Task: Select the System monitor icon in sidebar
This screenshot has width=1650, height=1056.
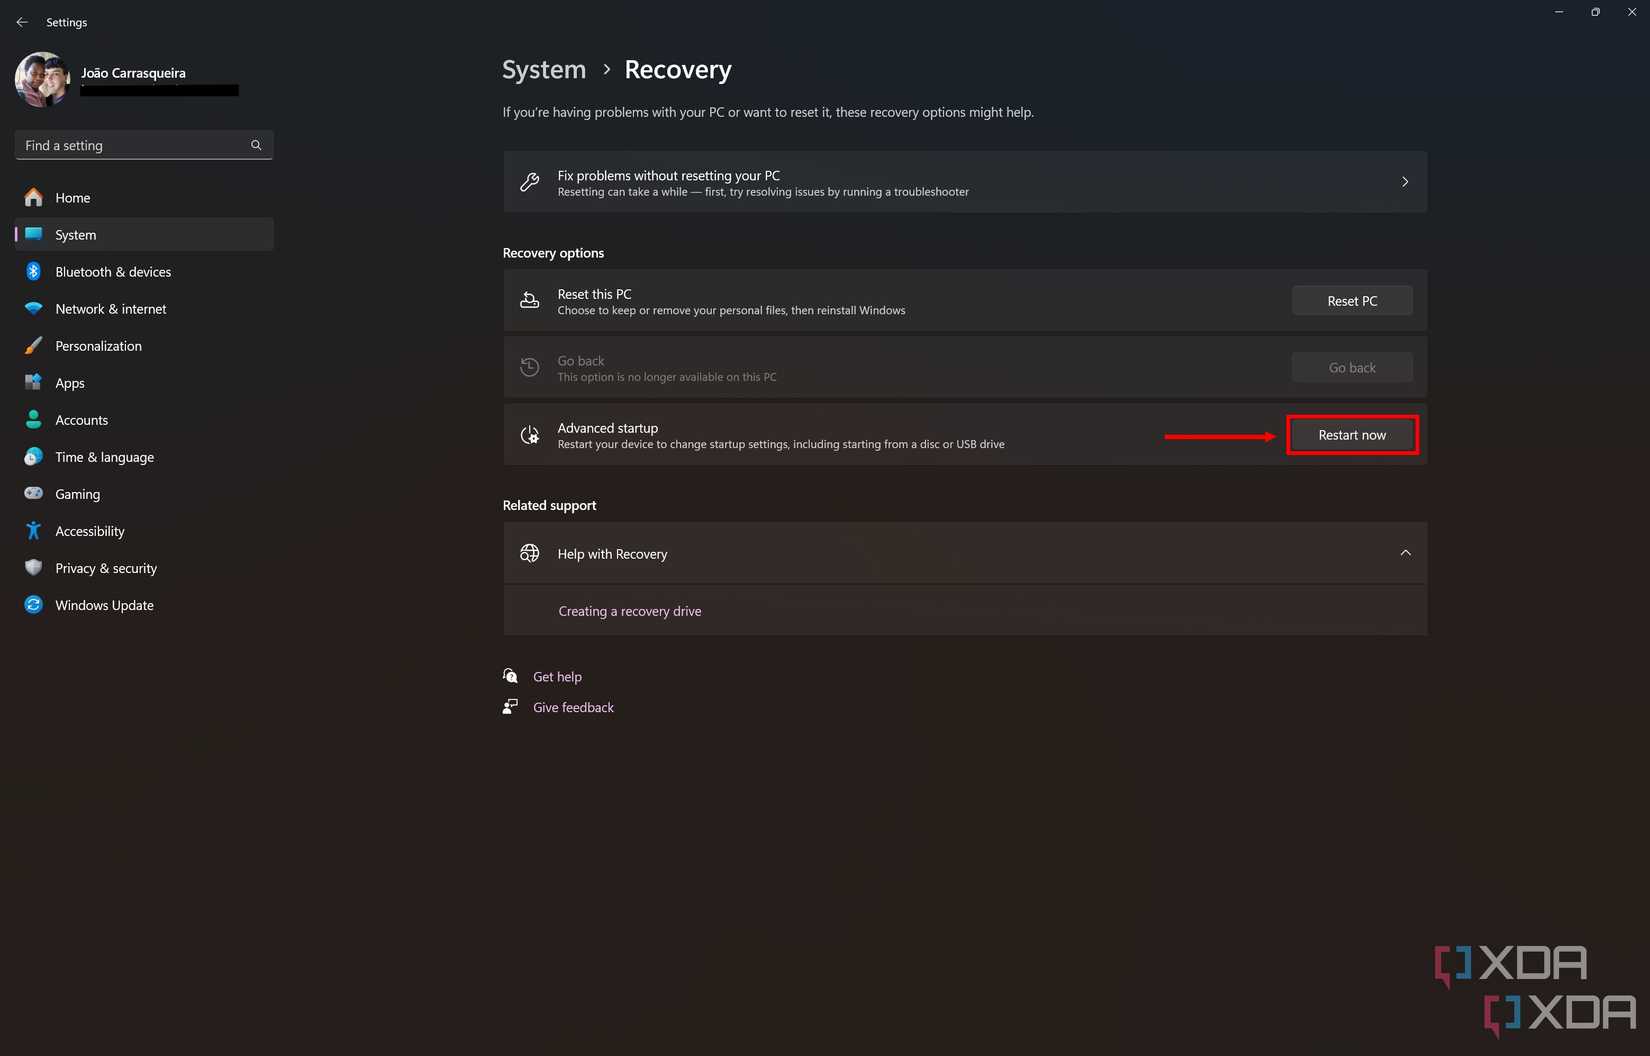Action: pyautogui.click(x=34, y=234)
